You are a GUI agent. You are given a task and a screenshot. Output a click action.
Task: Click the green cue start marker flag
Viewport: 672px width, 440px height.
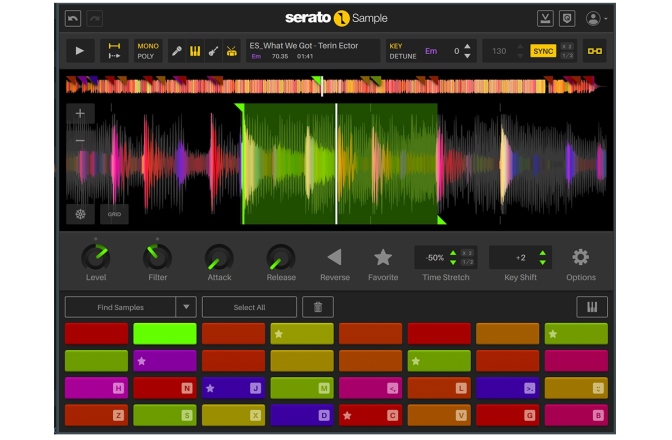(239, 108)
